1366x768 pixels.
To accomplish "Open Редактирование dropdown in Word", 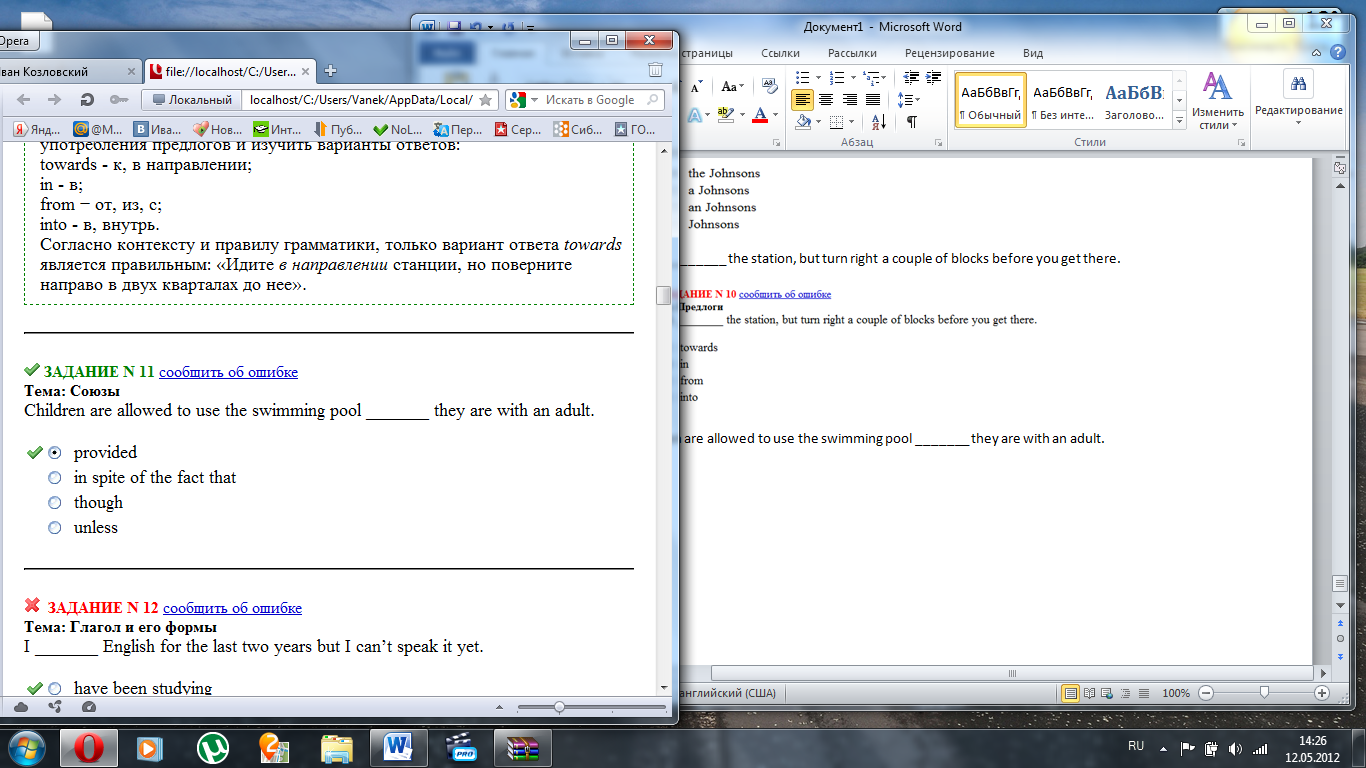I will (x=1298, y=98).
